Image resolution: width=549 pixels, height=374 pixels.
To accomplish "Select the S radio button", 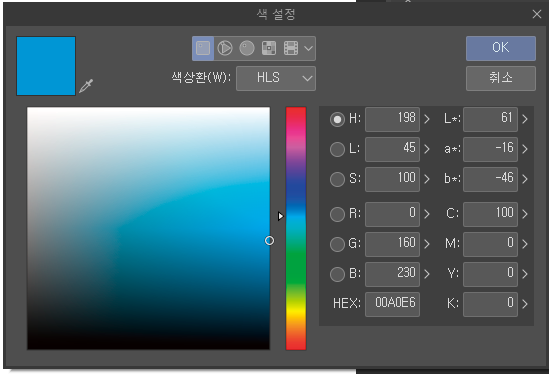I will [337, 179].
